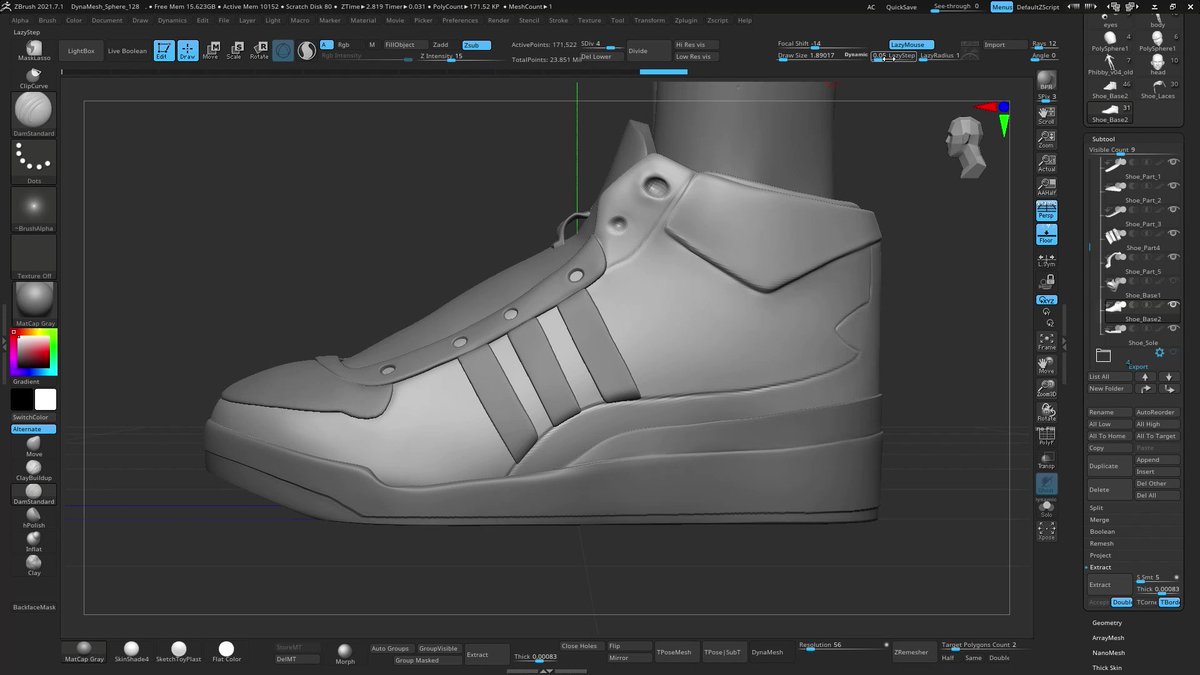Click the Actual size icon
The width and height of the screenshot is (1200, 675).
[x=1046, y=162]
